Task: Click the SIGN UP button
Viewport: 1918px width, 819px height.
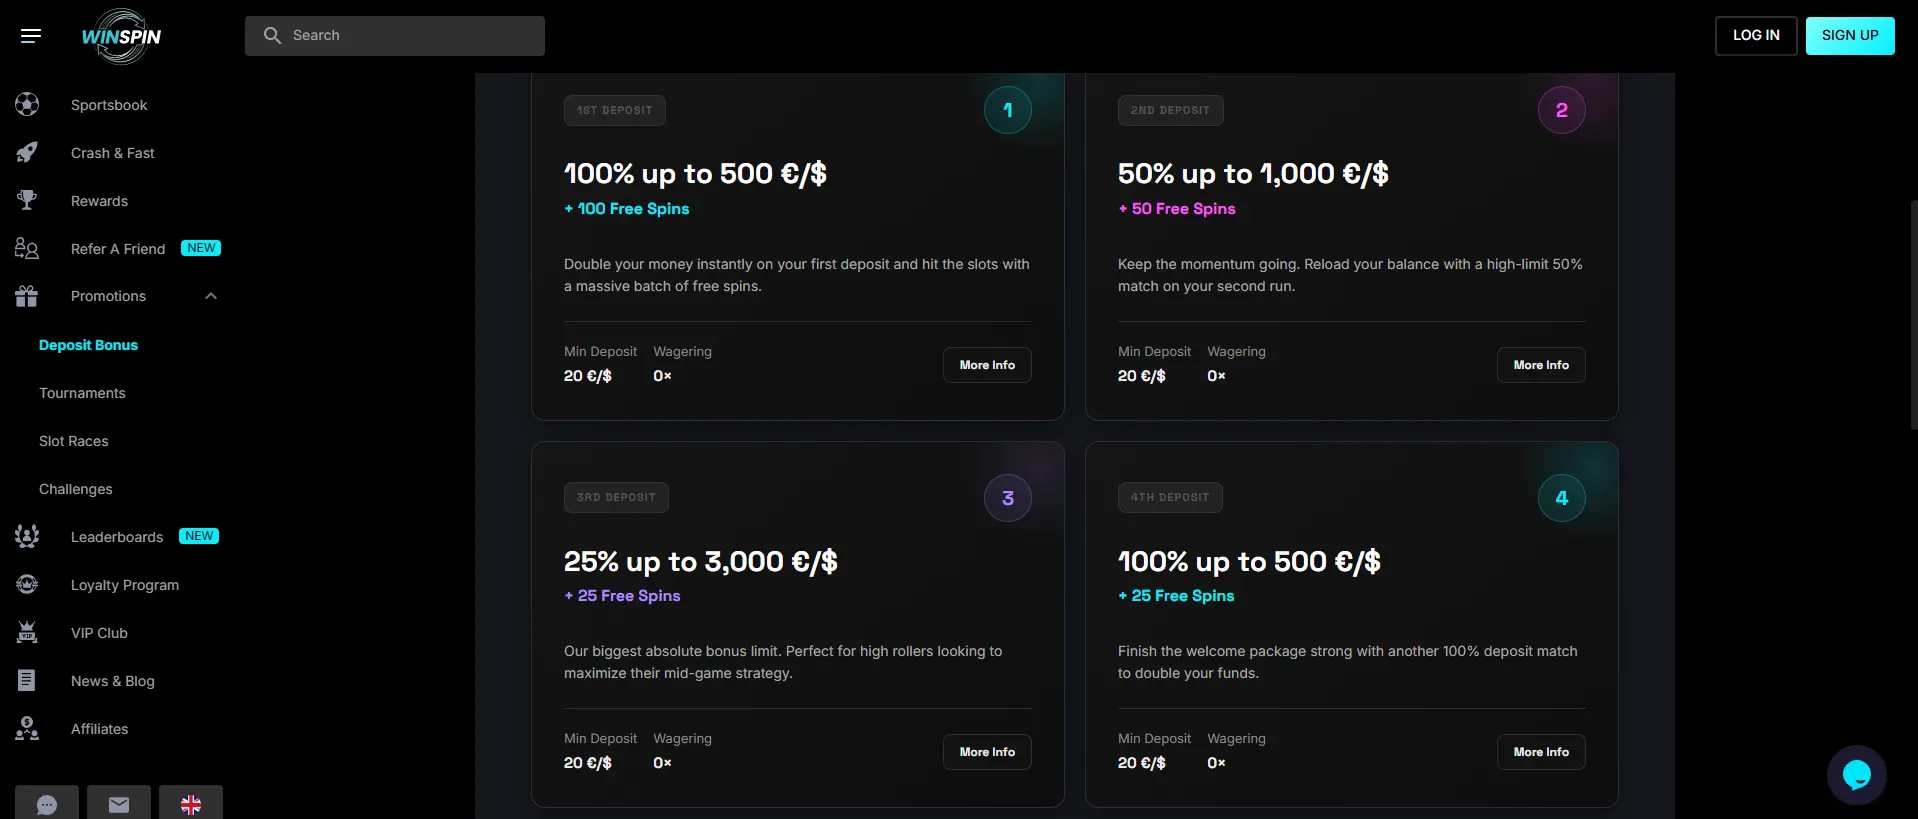Action: pos(1850,35)
